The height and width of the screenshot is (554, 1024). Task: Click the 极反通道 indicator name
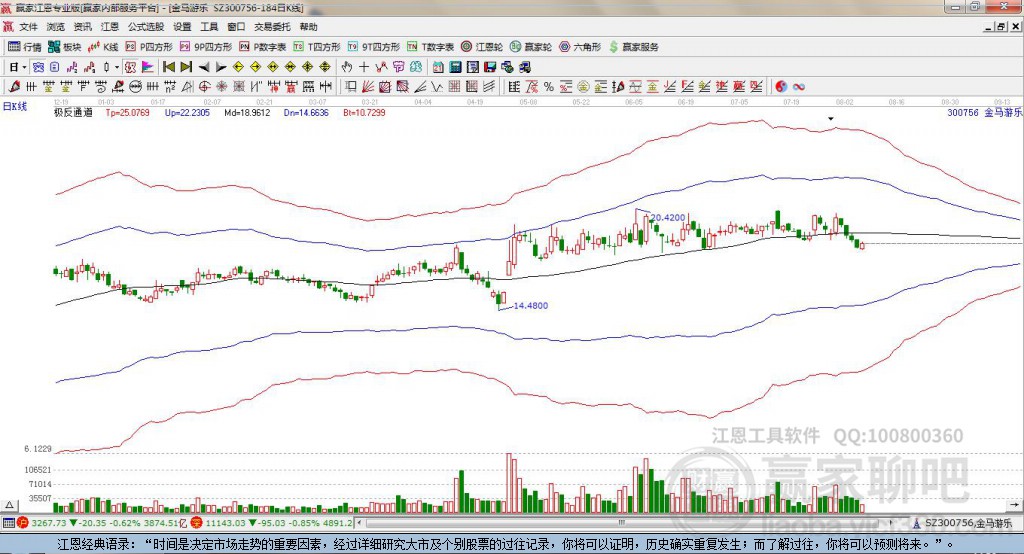(73, 112)
